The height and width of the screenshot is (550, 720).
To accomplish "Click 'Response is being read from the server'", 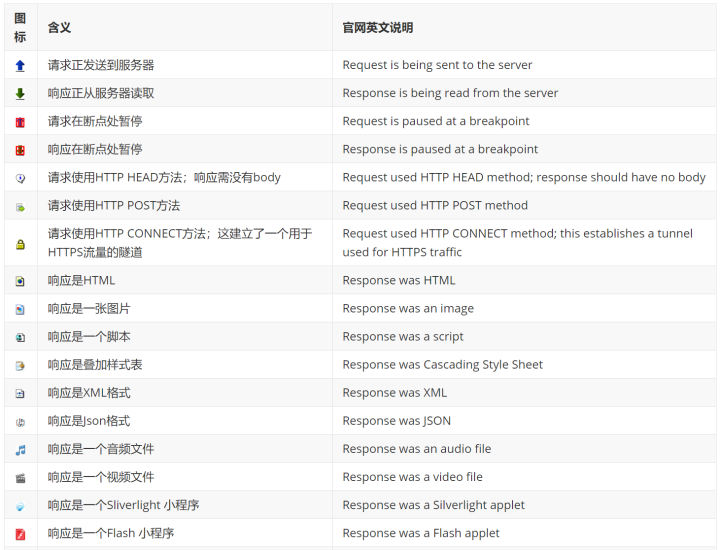I will [x=450, y=93].
